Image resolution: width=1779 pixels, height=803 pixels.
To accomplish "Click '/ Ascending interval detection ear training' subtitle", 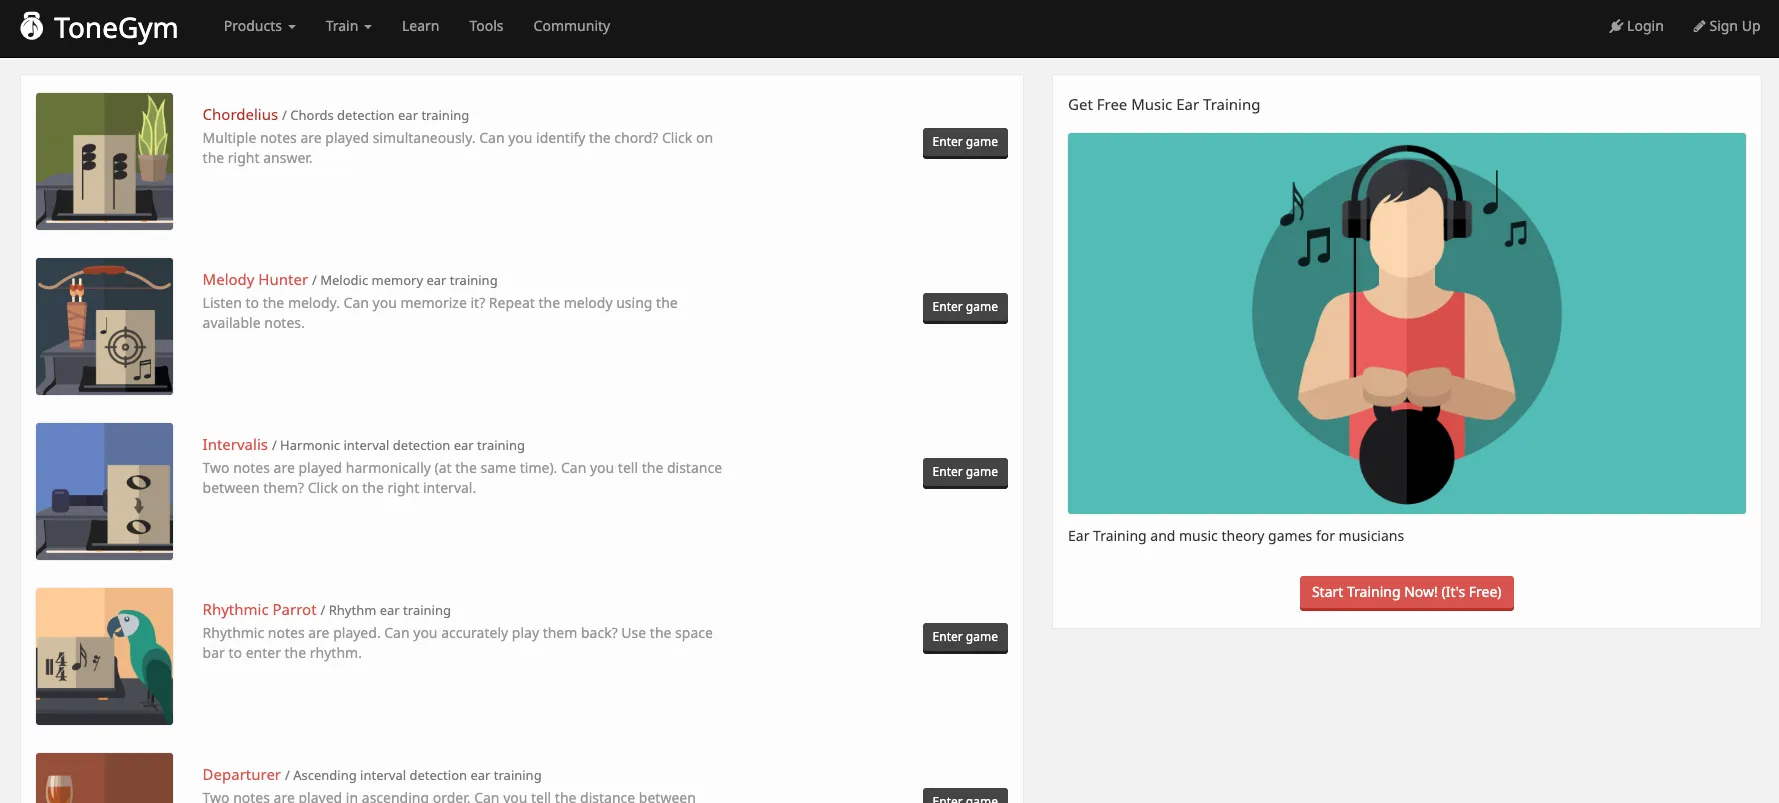I will [413, 776].
